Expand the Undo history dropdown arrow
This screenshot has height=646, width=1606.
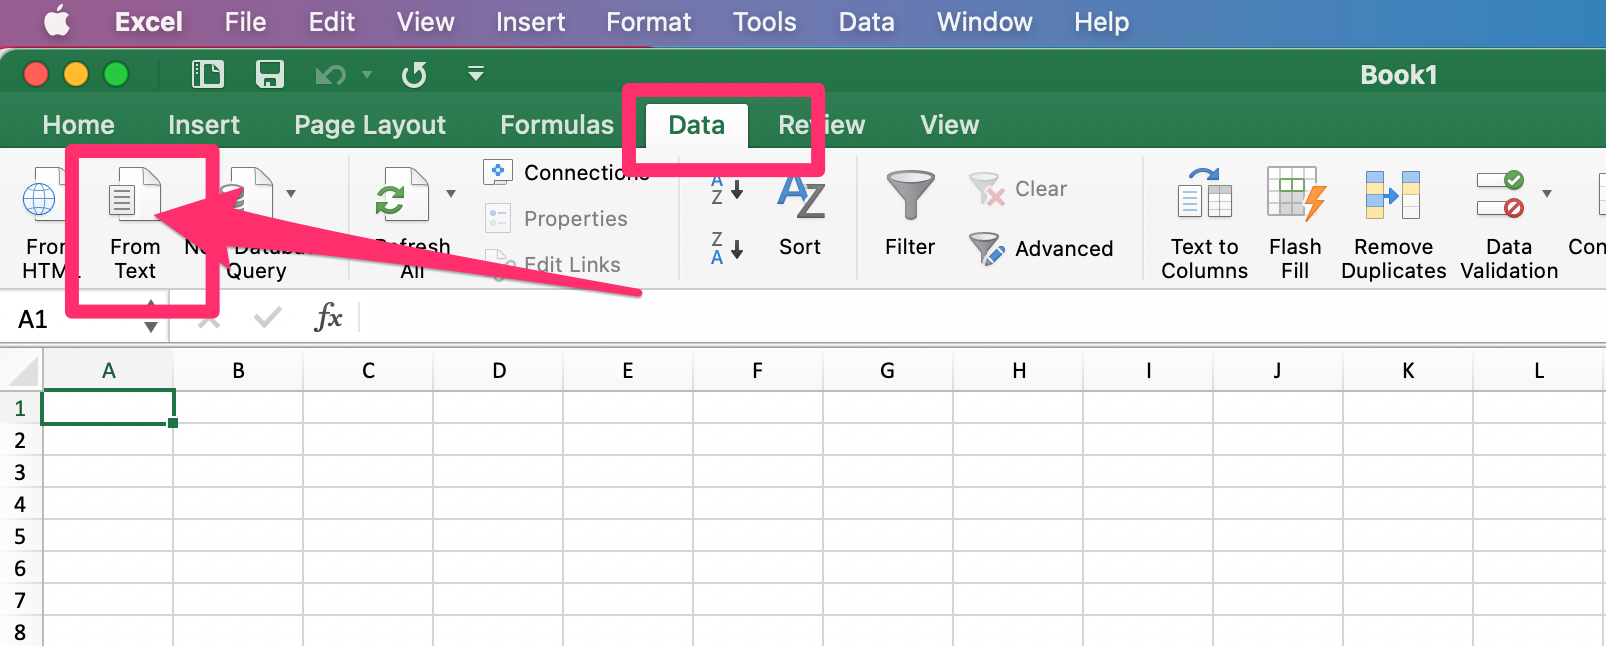click(x=367, y=75)
